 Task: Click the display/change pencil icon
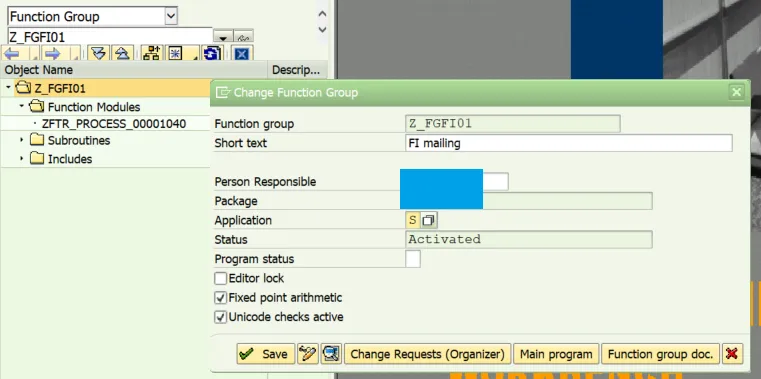(x=308, y=354)
